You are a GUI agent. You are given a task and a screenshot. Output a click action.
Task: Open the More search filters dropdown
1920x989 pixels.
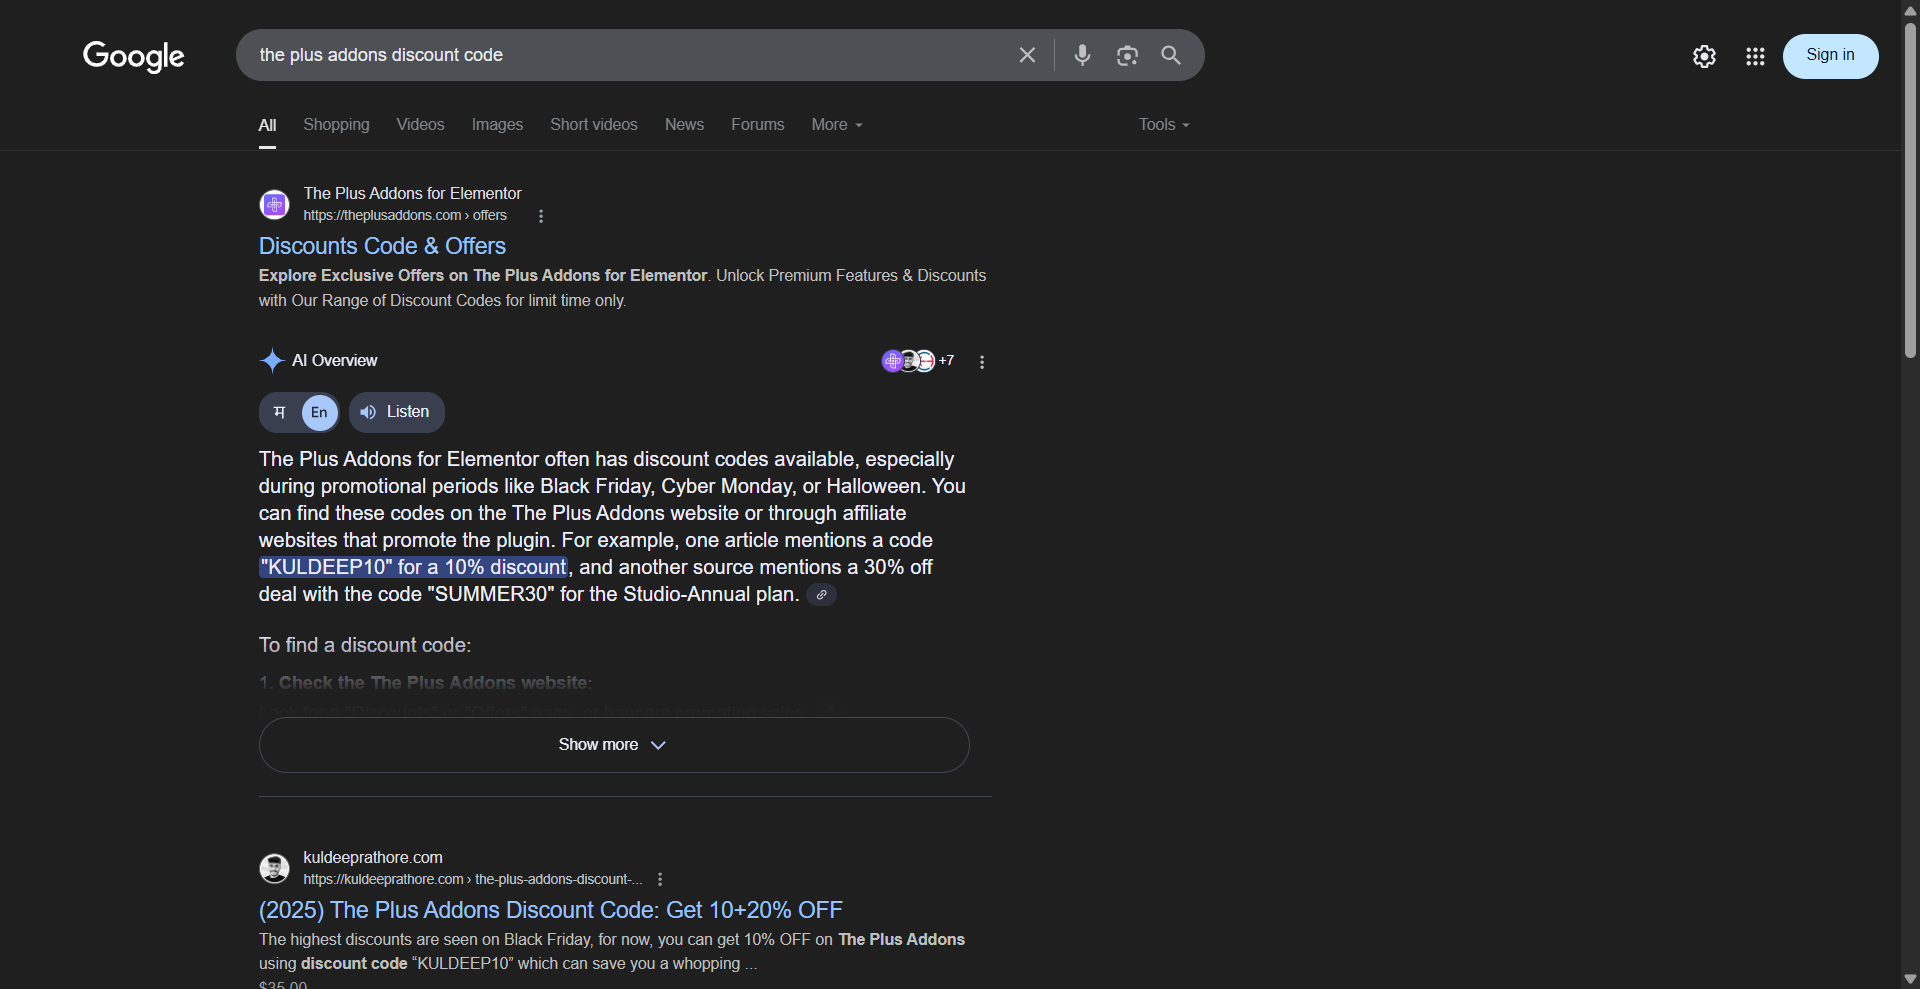click(837, 125)
